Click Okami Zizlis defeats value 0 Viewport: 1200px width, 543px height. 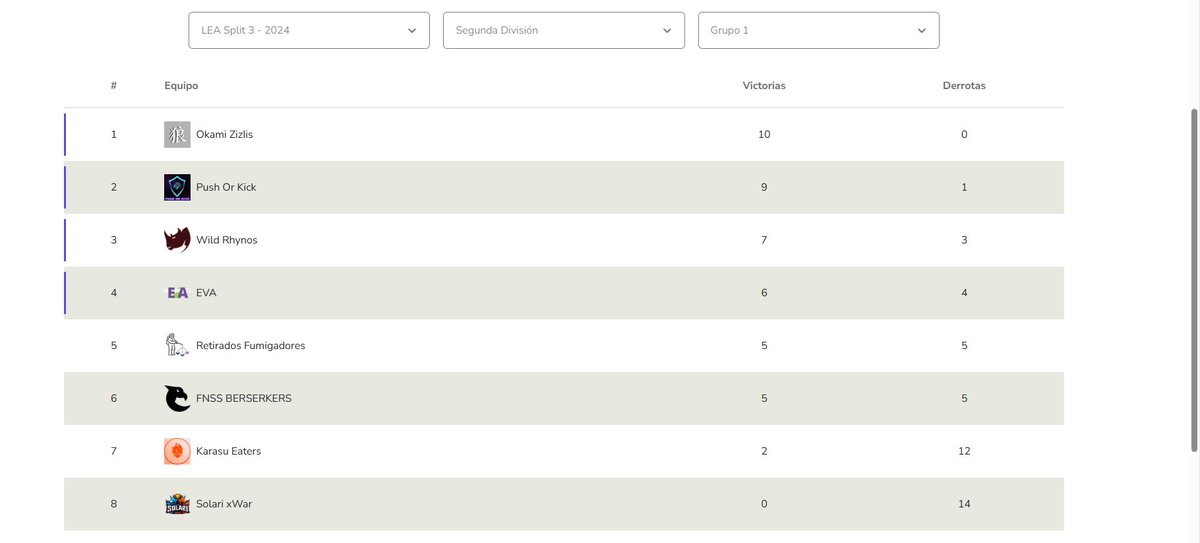pyautogui.click(x=964, y=135)
